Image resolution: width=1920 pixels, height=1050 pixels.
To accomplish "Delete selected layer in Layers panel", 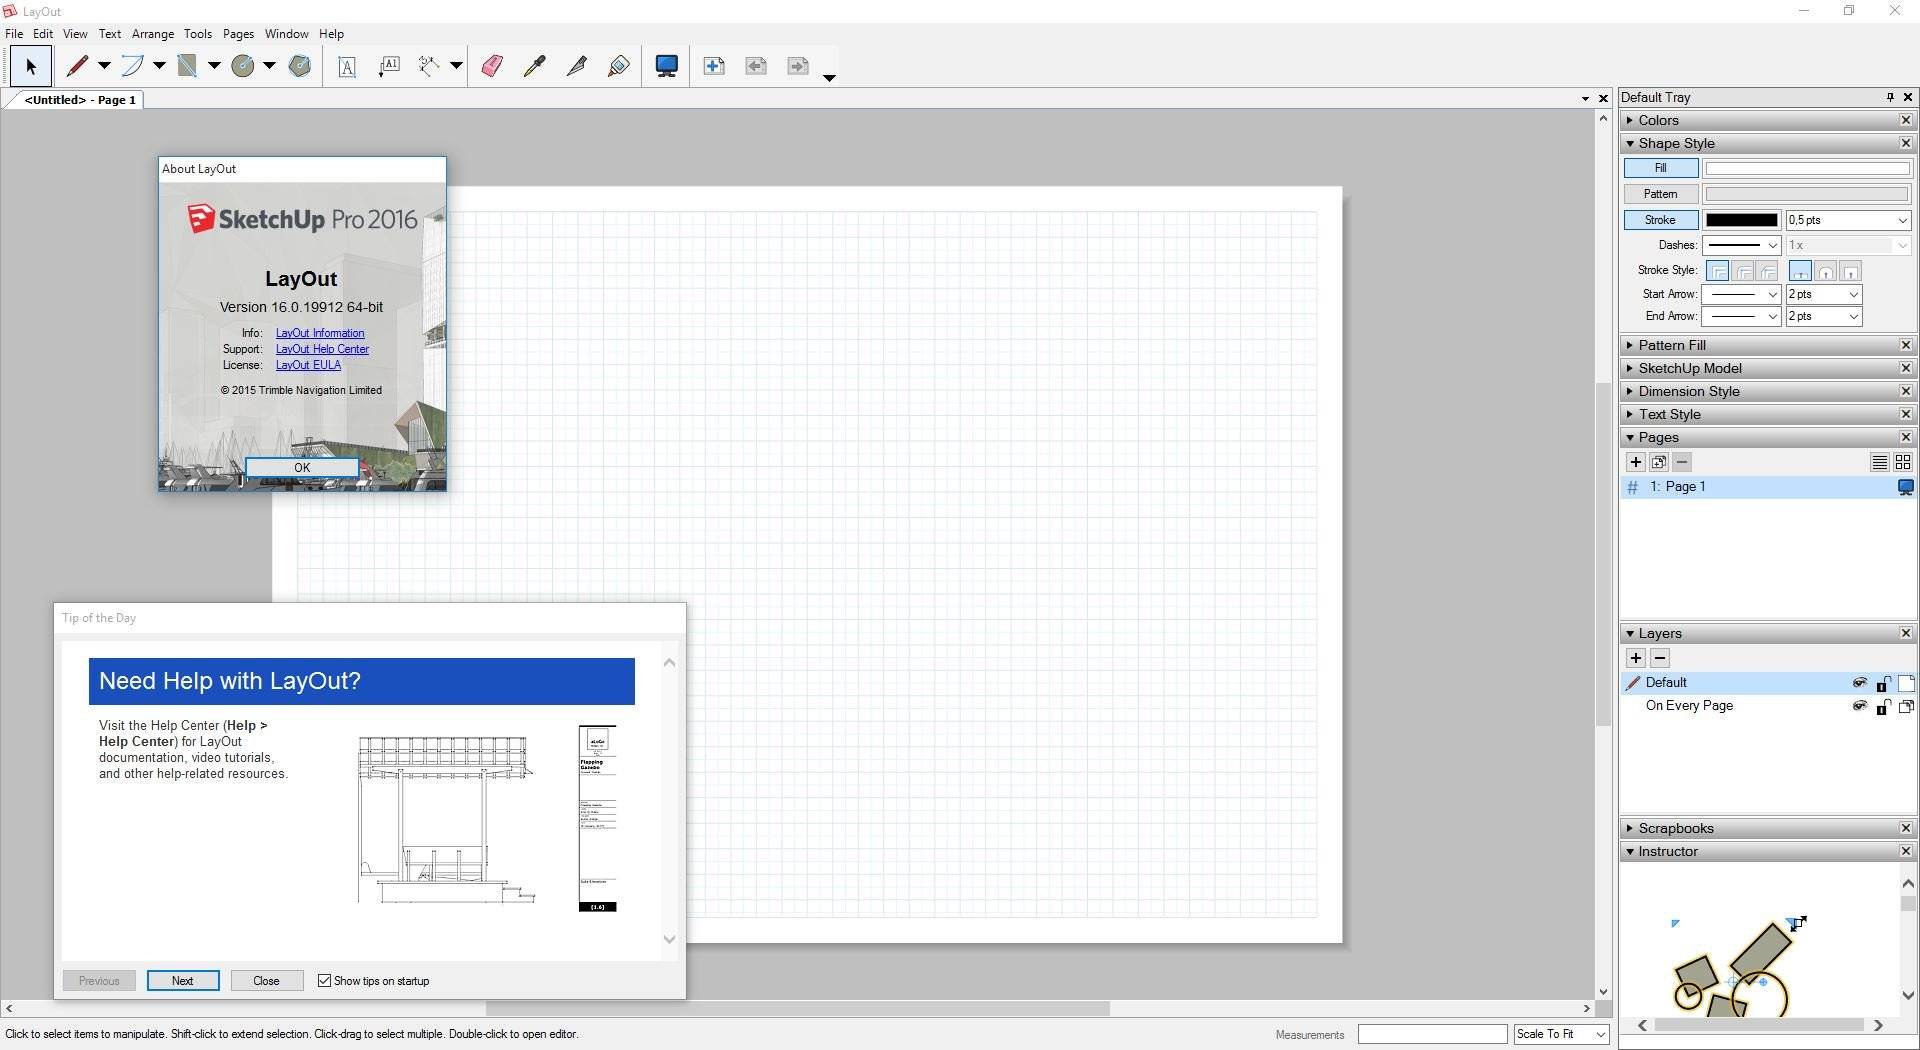I will (1660, 658).
